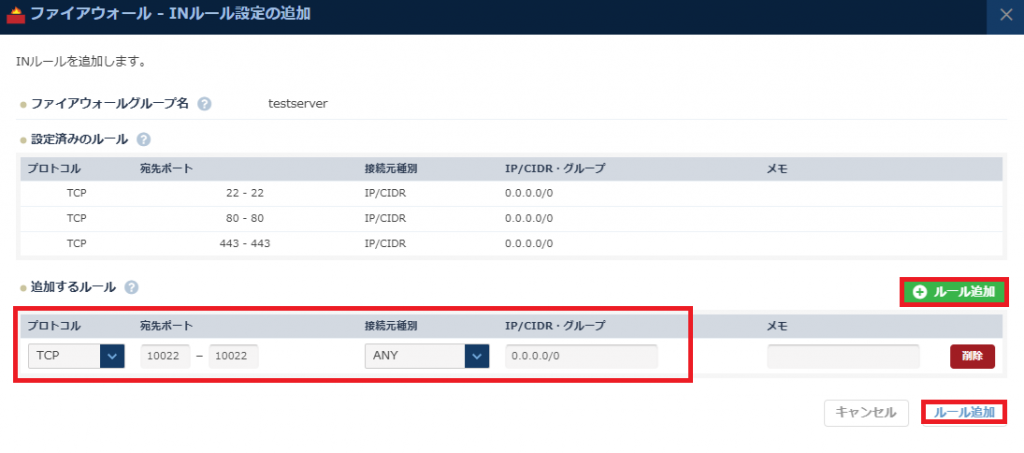Submit with the blue ルール追加 button at bottom
This screenshot has width=1024, height=453.
pyautogui.click(x=963, y=412)
